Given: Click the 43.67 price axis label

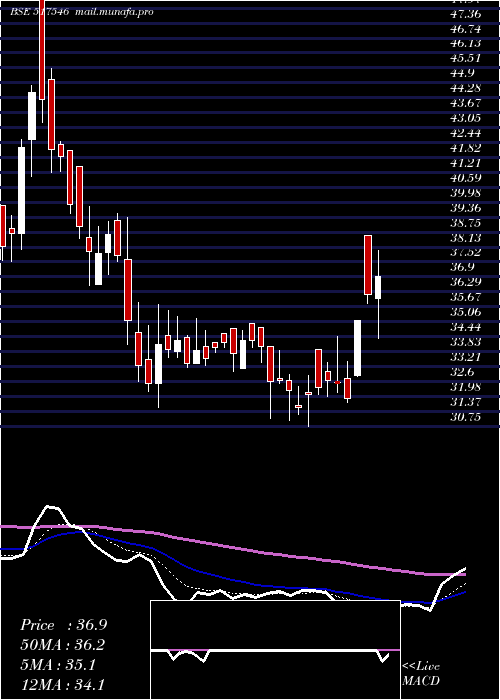Looking at the screenshot, I should 466,104.
